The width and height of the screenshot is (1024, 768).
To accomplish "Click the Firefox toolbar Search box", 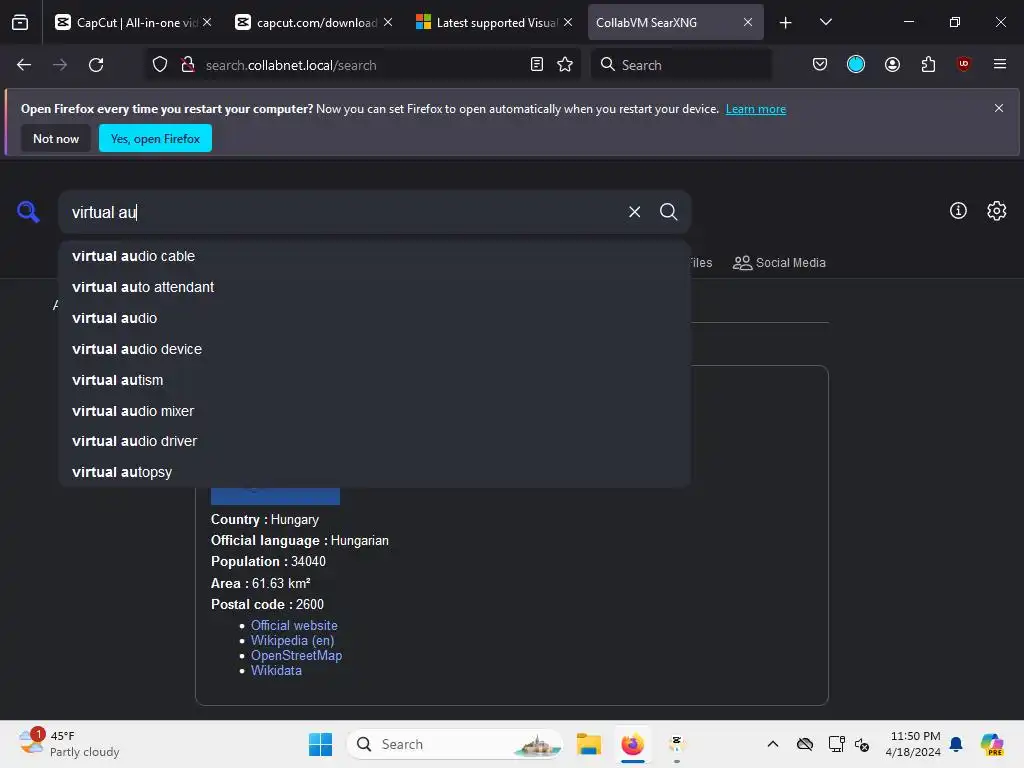I will tap(680, 65).
